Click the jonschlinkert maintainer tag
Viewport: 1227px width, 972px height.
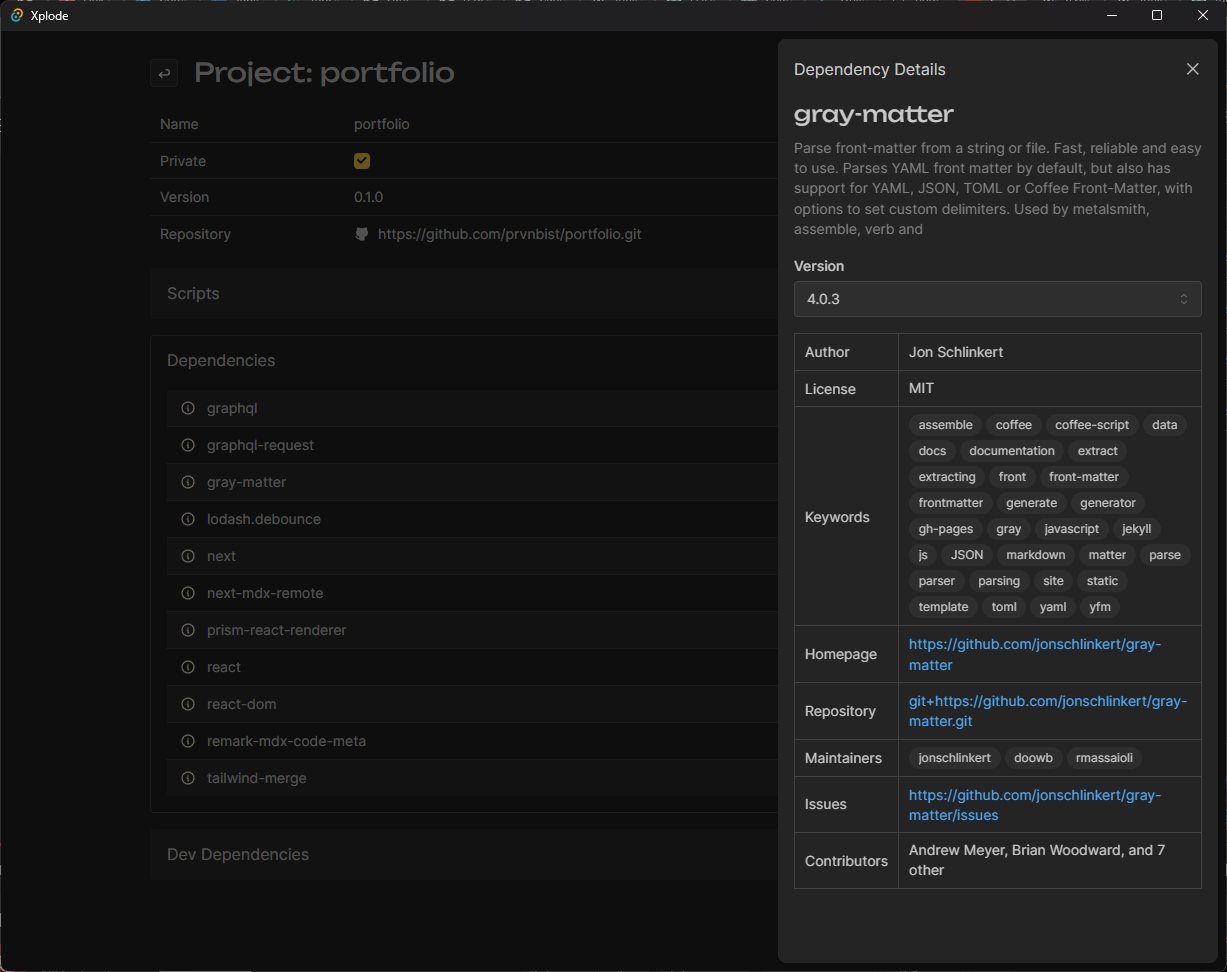click(x=954, y=758)
